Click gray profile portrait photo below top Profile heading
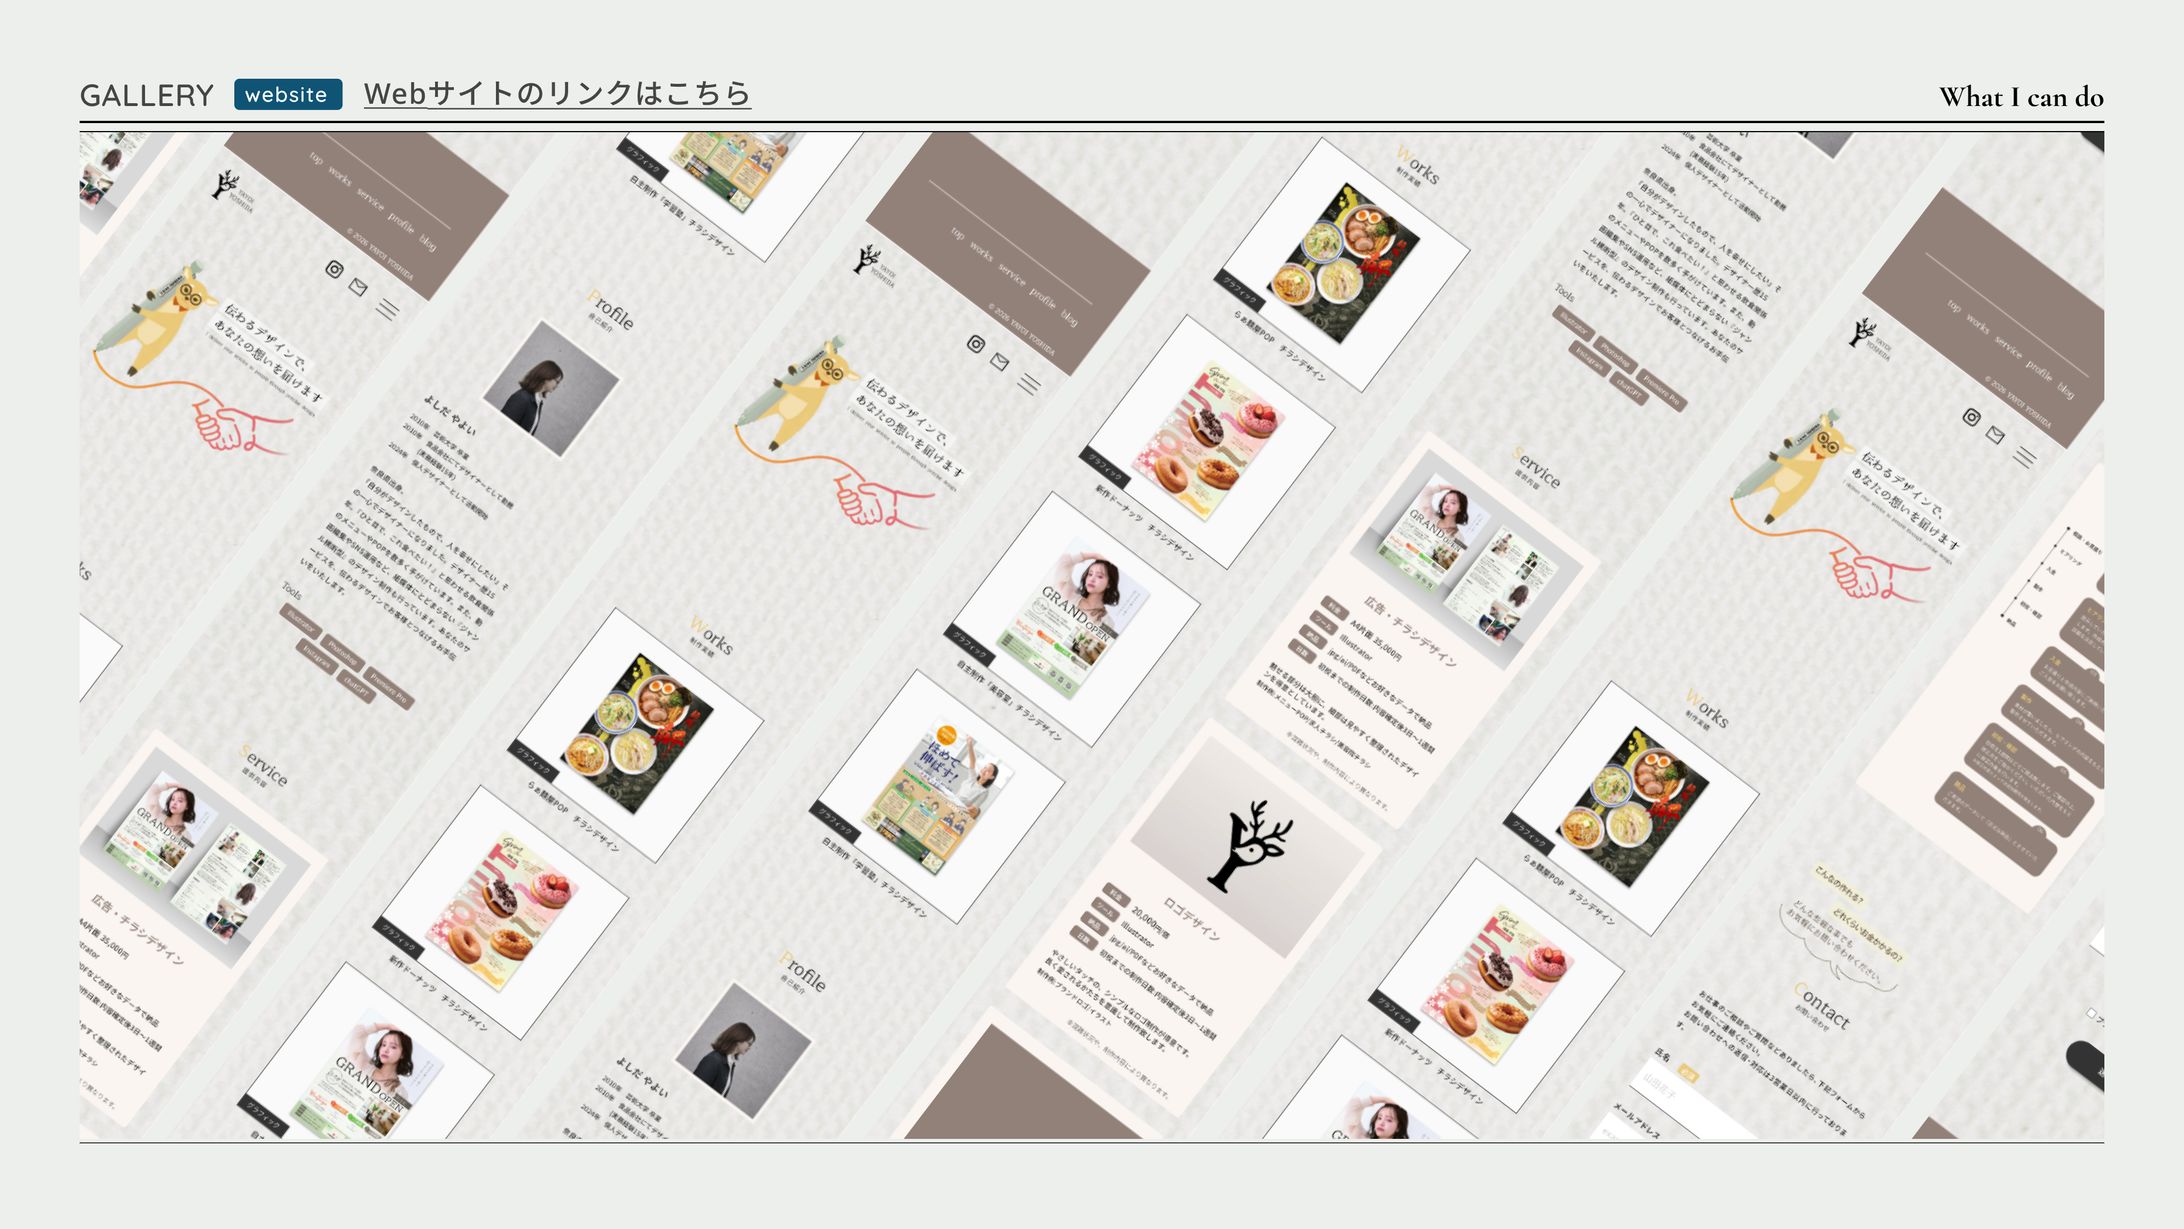The image size is (2184, 1229). 551,389
